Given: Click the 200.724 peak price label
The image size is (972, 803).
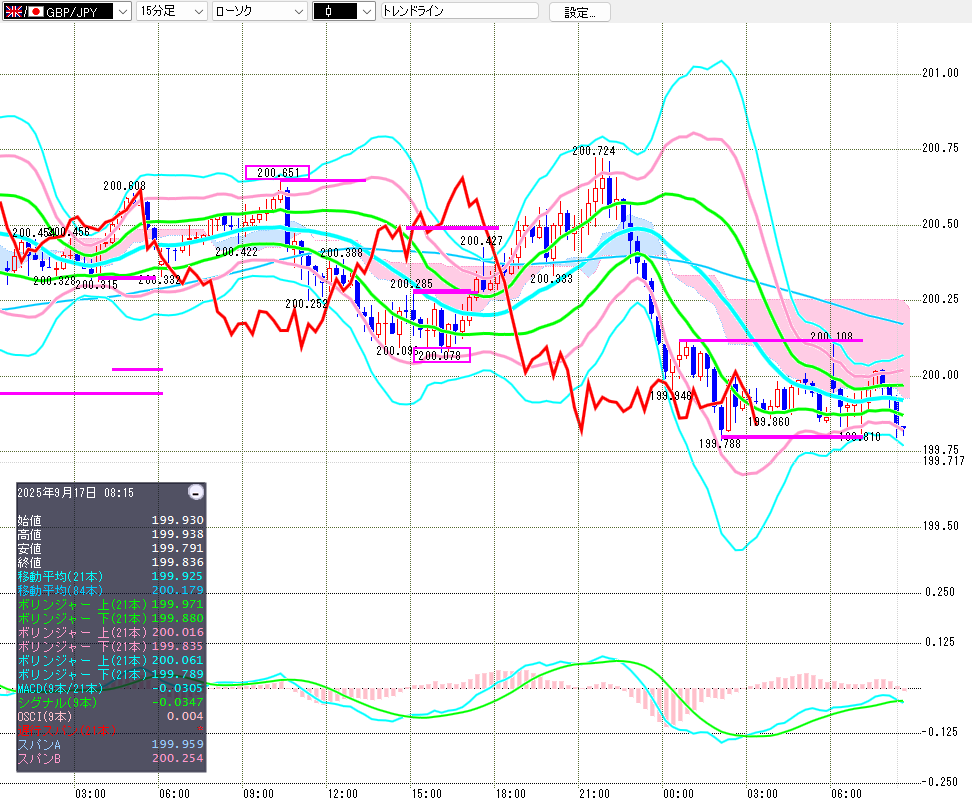Looking at the screenshot, I should point(593,151).
